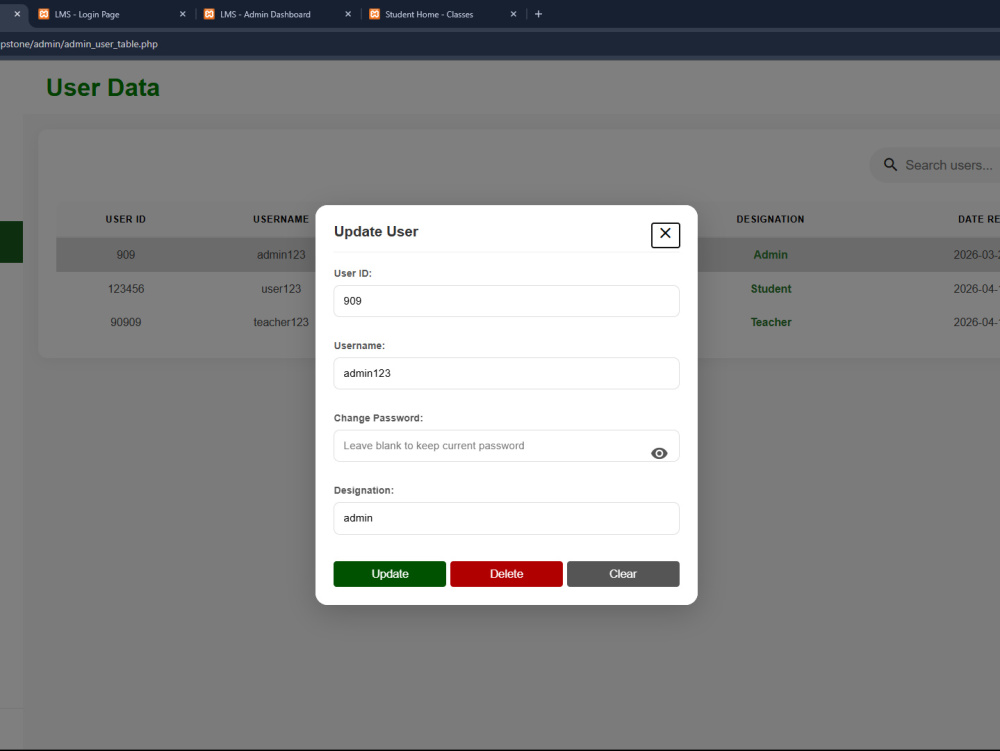Click username admin123 in the table
This screenshot has width=1000, height=751.
point(281,255)
